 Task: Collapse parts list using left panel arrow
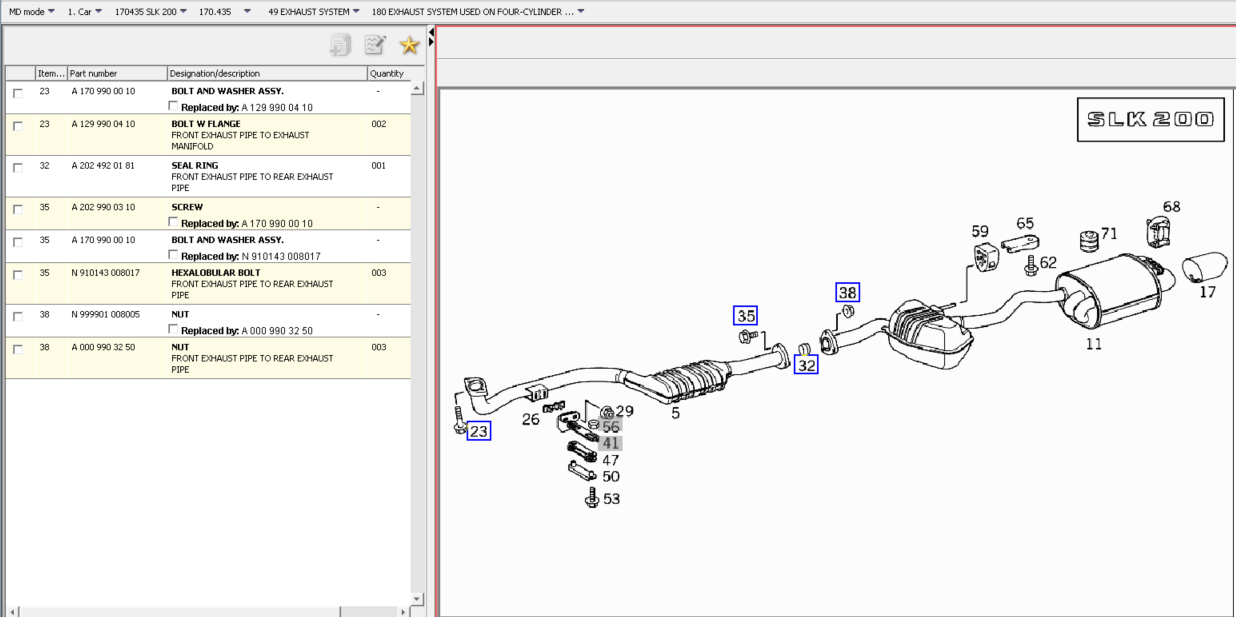tap(431, 32)
